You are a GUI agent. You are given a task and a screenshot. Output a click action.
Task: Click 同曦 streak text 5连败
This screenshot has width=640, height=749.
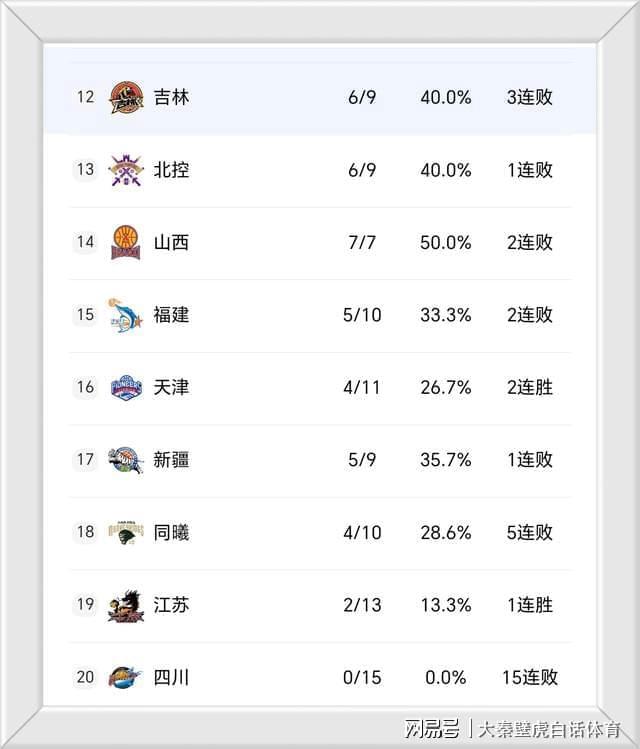[x=529, y=532]
